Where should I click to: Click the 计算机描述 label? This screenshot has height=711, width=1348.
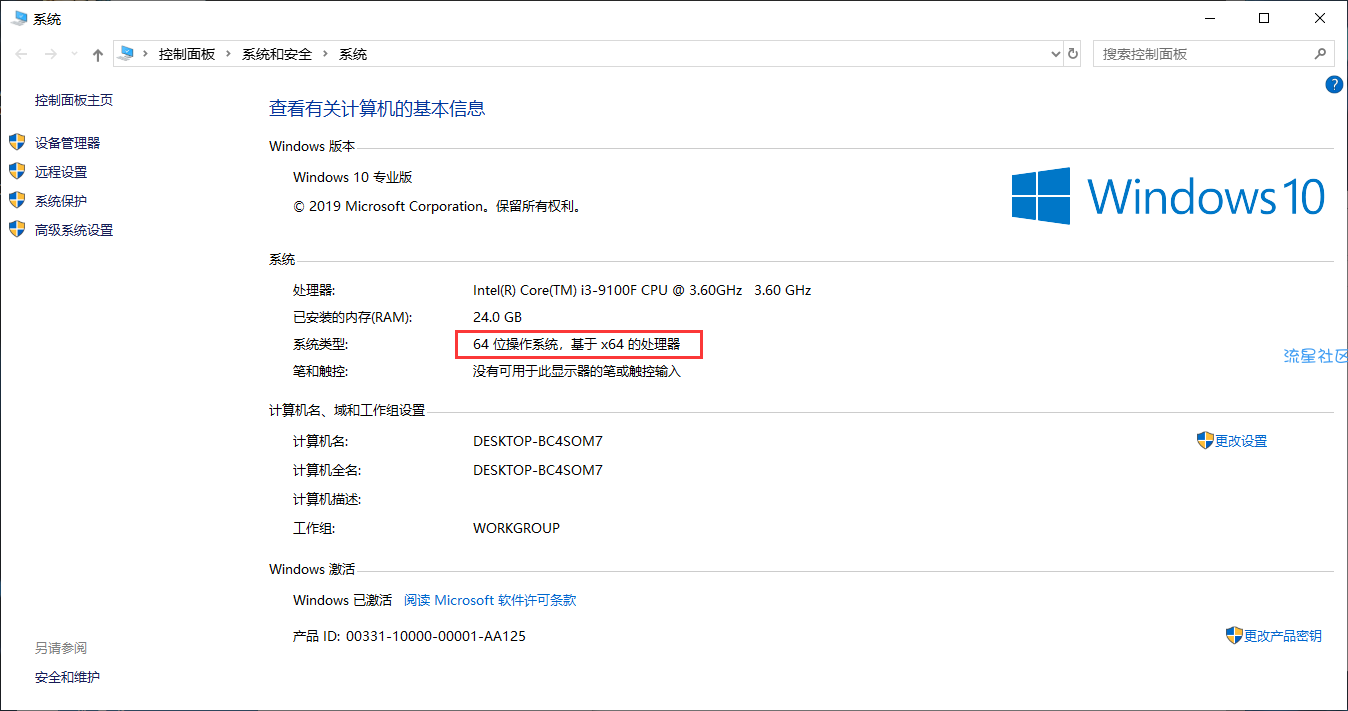(x=327, y=499)
